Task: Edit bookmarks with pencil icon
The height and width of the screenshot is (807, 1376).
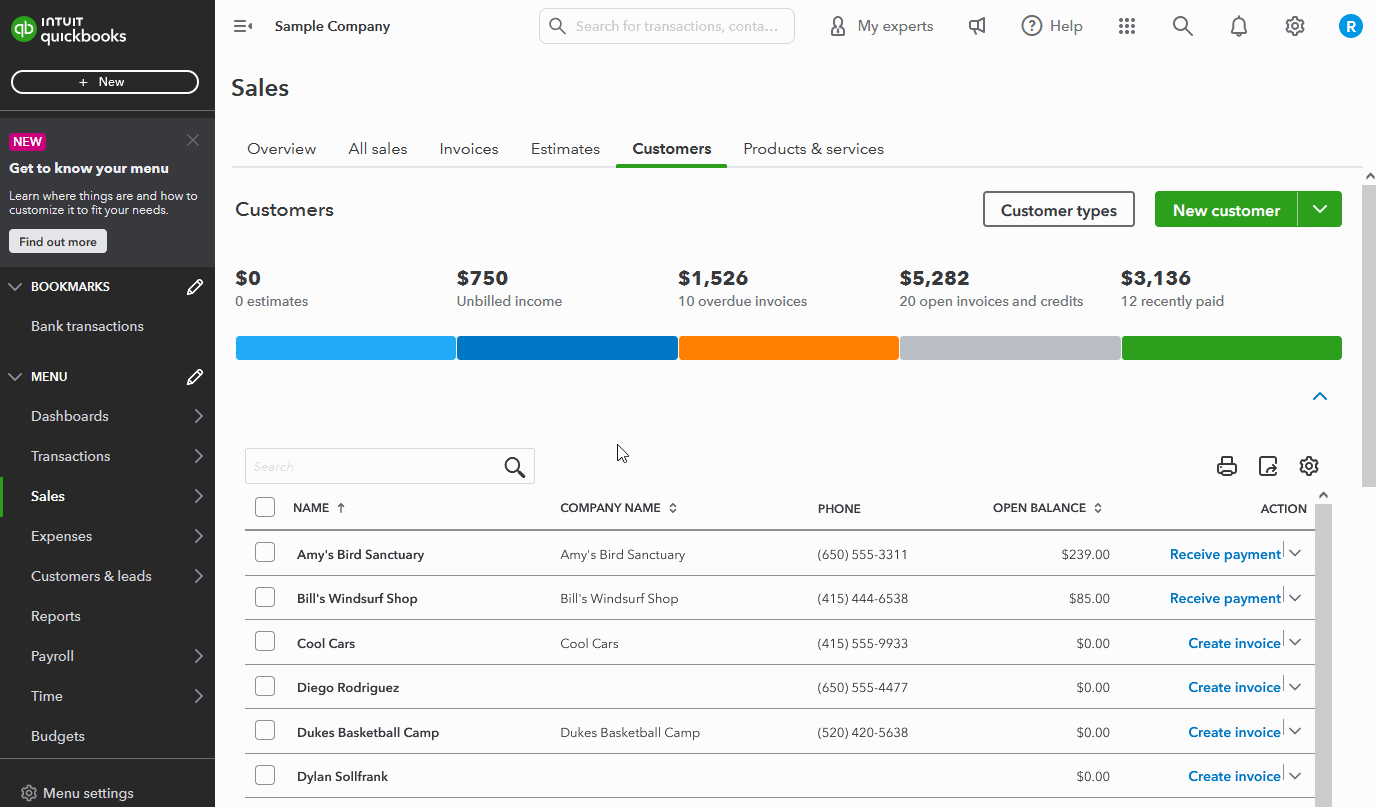Action: pos(195,287)
